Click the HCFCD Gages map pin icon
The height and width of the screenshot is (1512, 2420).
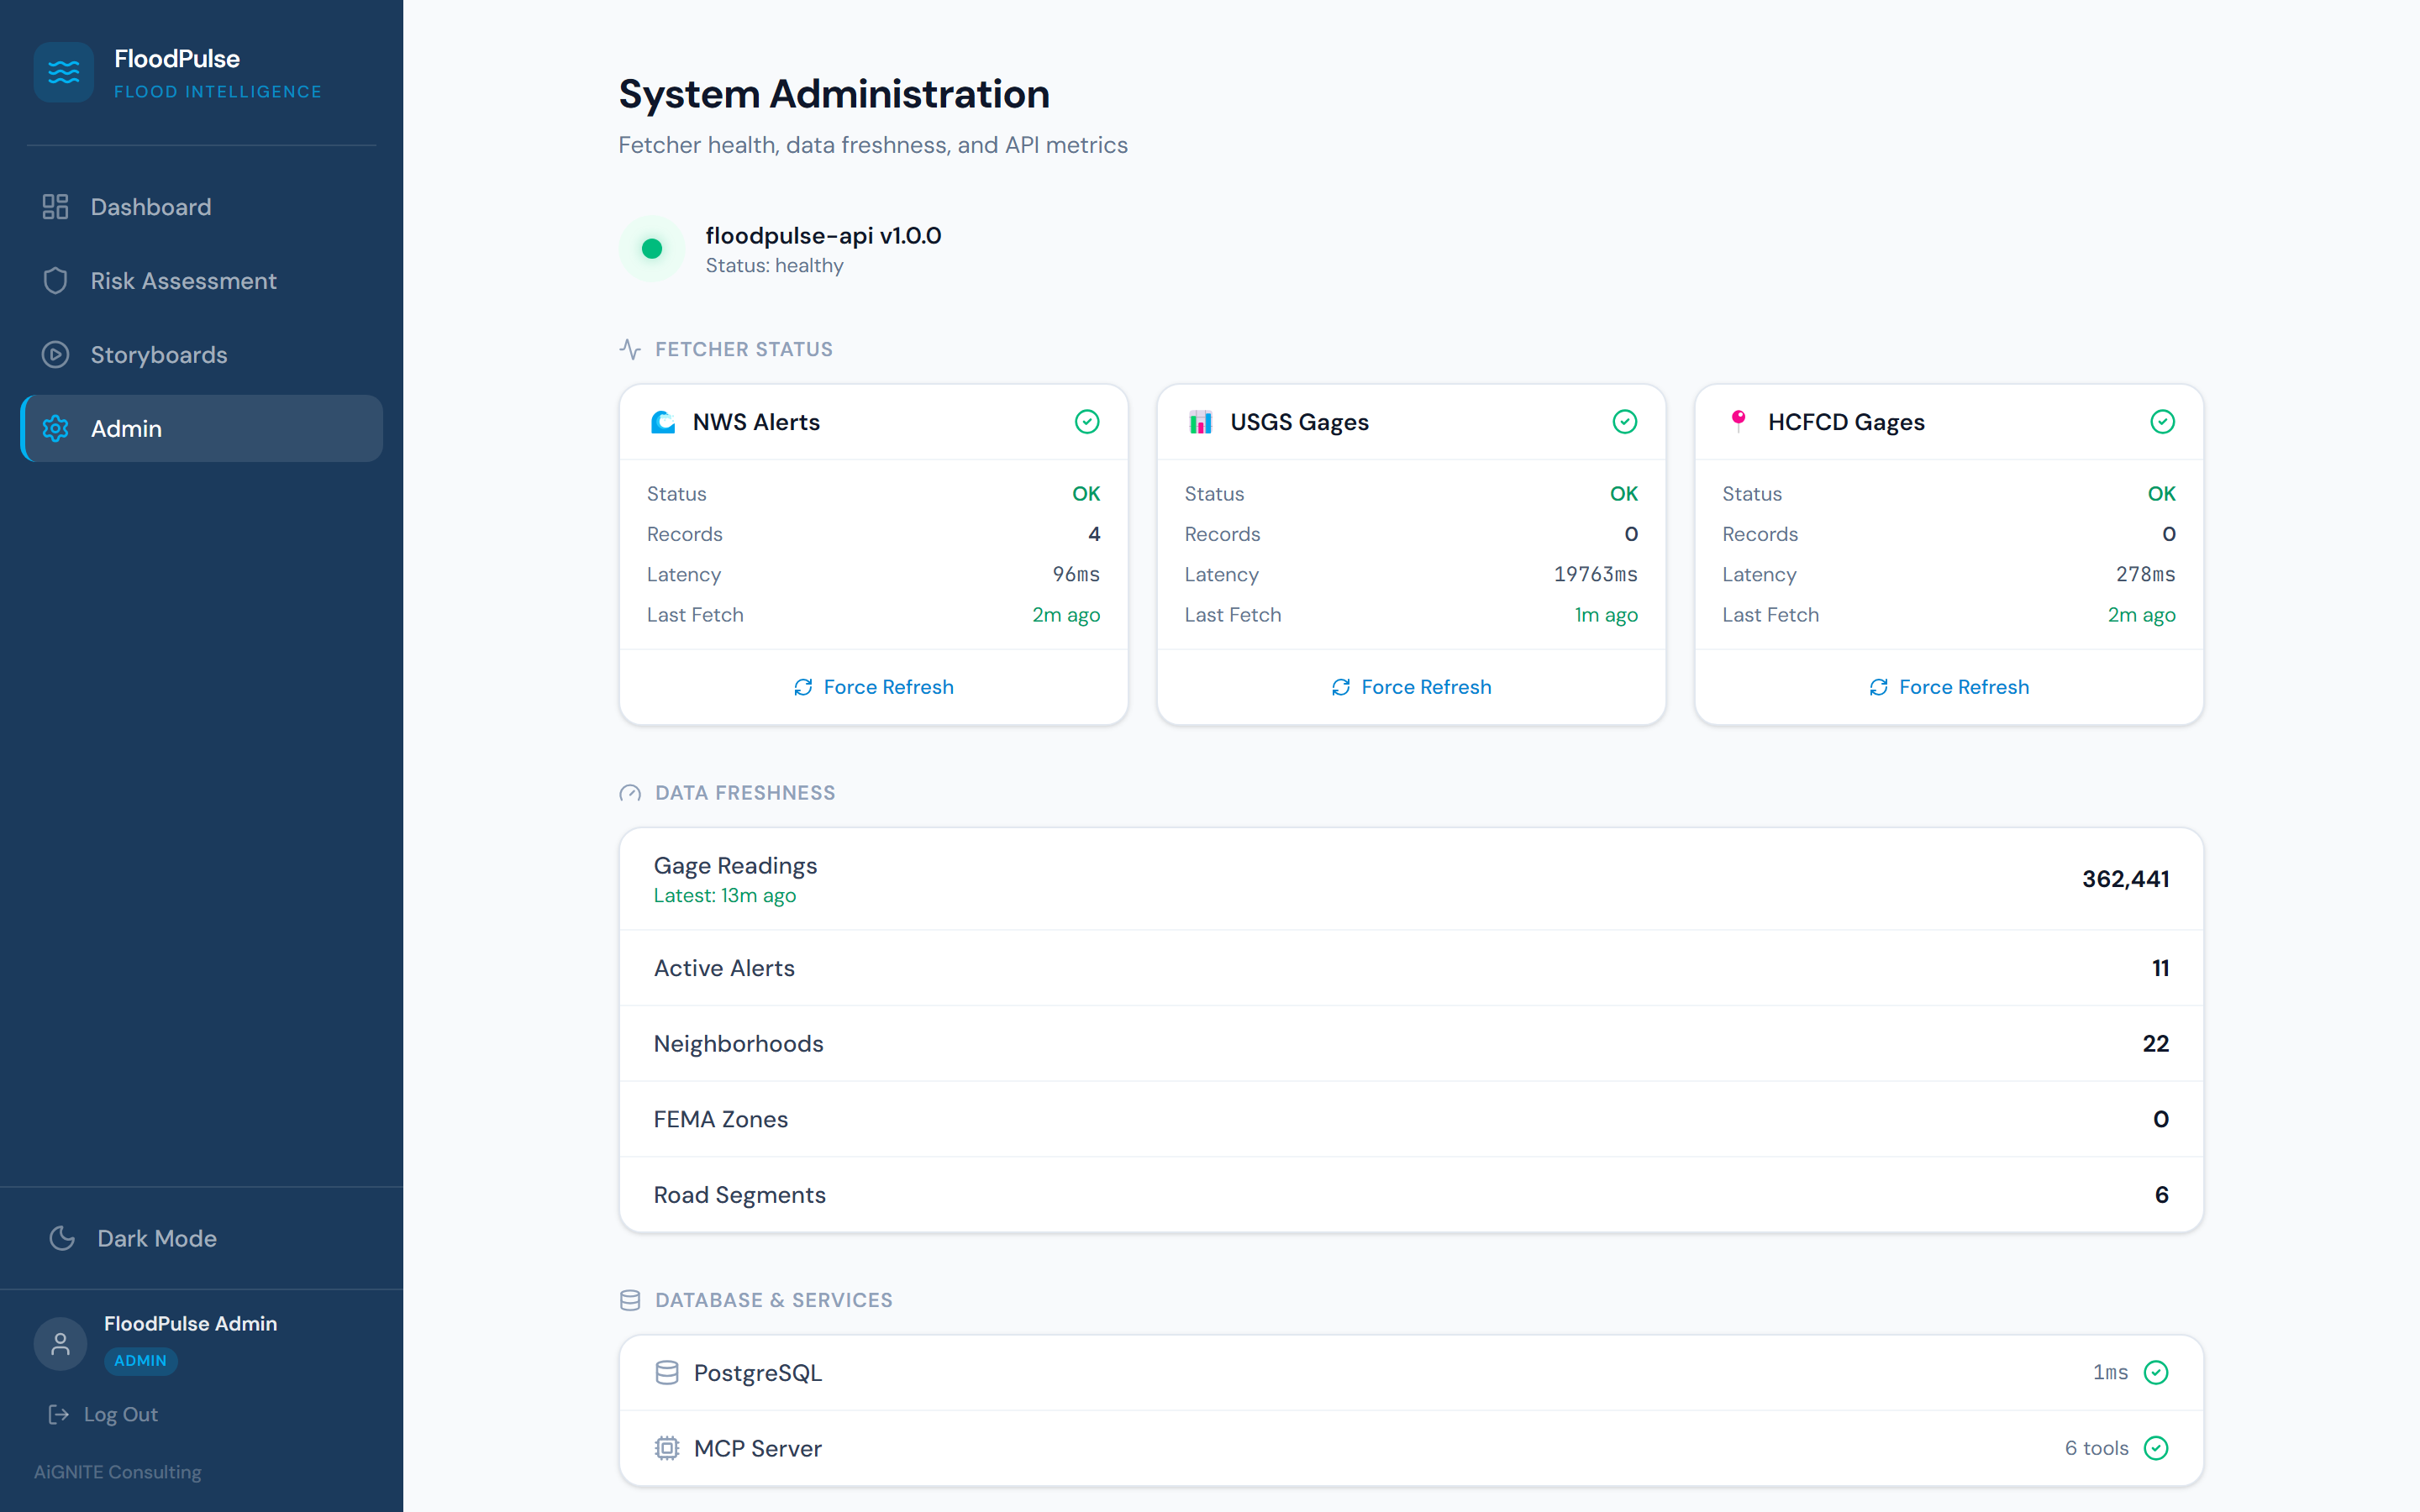pos(1740,421)
